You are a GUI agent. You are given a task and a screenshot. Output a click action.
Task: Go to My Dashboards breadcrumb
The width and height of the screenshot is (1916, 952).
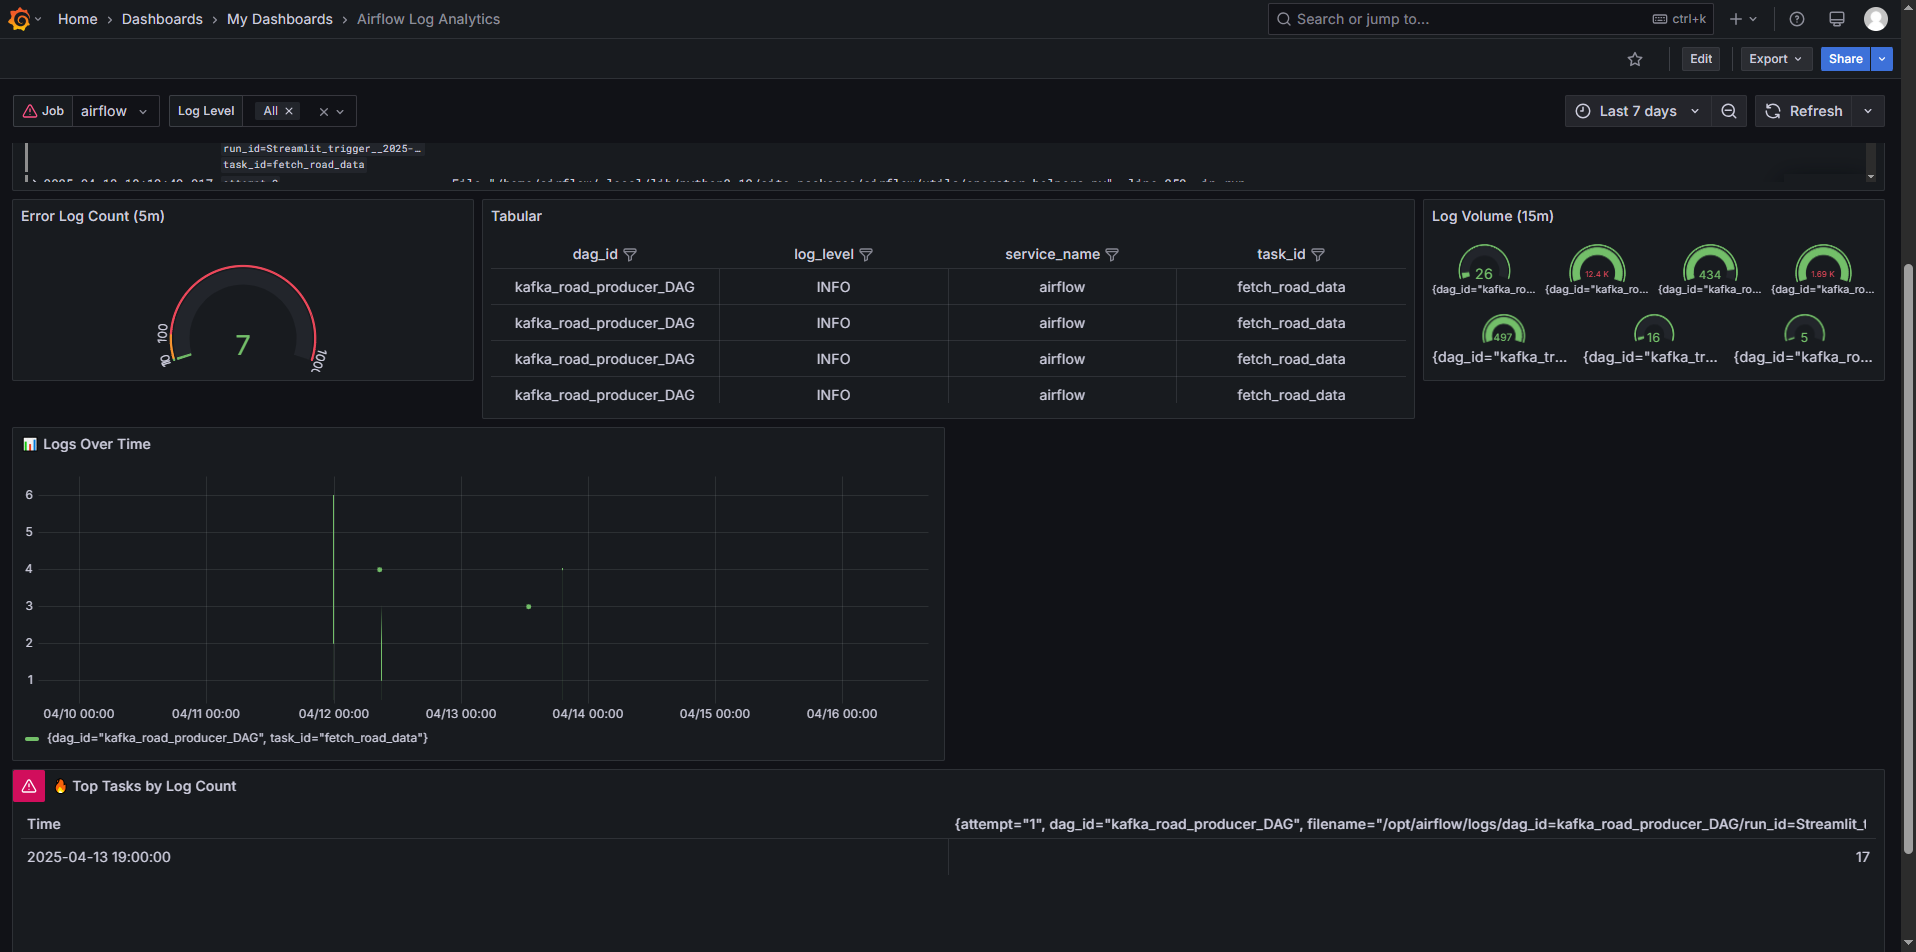tap(280, 18)
